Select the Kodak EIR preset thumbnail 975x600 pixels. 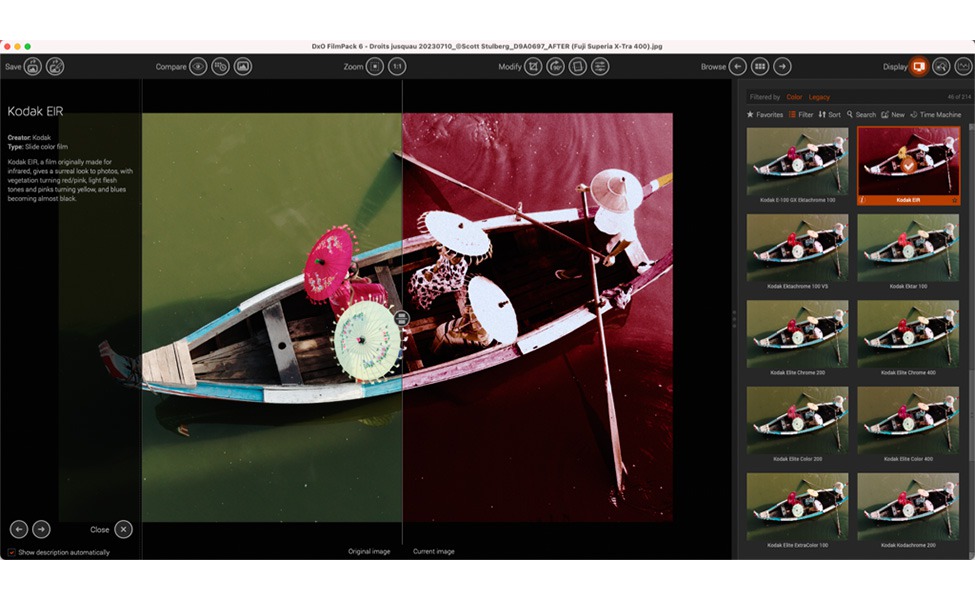(908, 165)
